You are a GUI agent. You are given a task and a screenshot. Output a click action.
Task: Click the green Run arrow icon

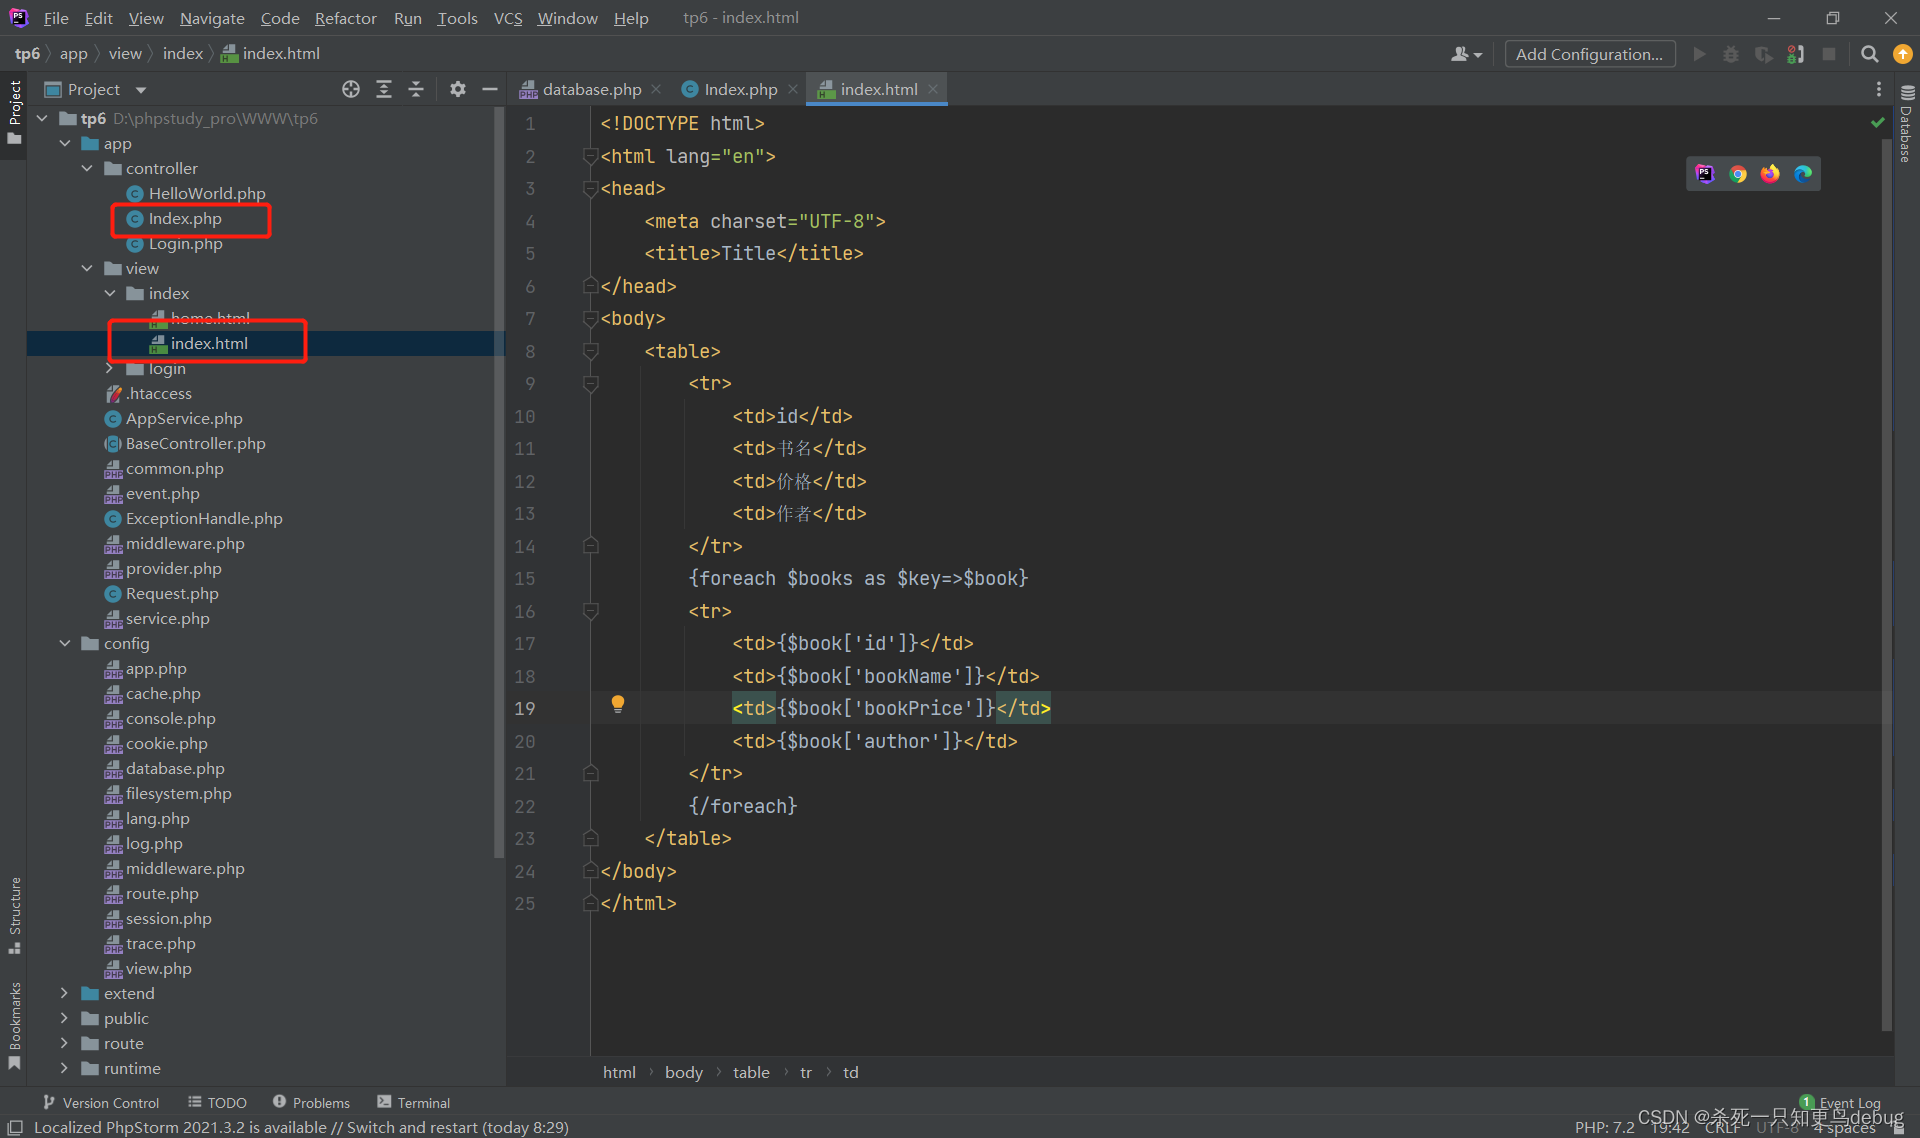[1699, 54]
